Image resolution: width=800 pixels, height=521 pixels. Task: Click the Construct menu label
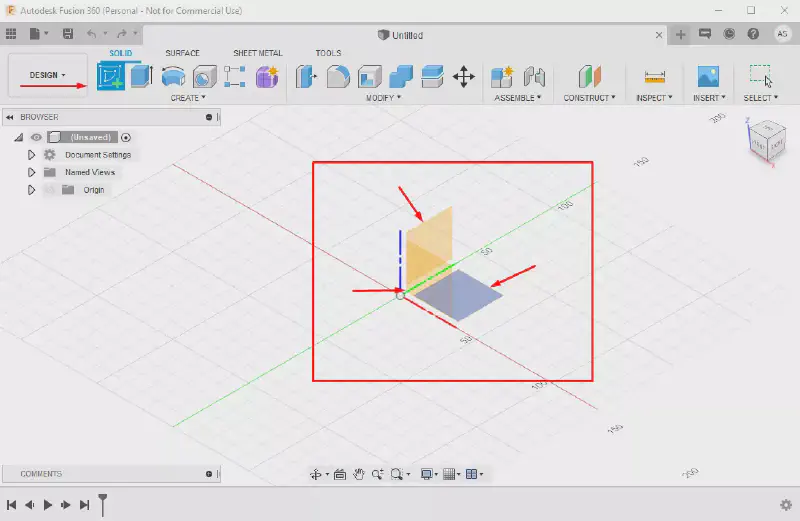(591, 98)
